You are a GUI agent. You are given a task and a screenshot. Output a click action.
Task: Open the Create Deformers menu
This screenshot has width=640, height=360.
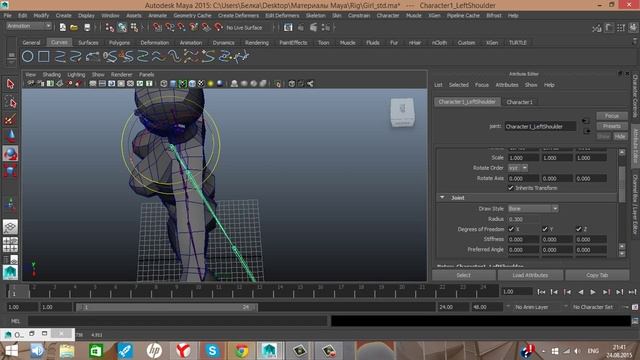point(238,16)
